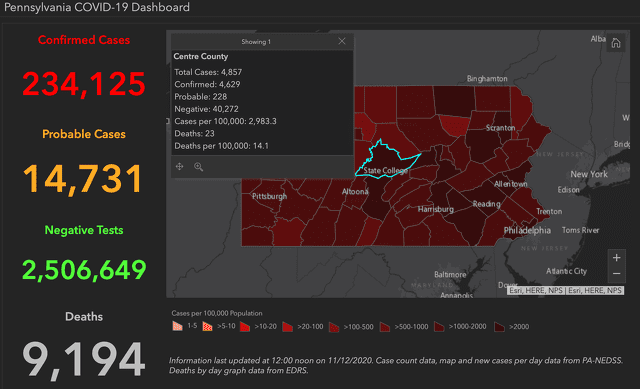The width and height of the screenshot is (640, 389).
Task: Click the Scranton label on map
Action: tap(500, 128)
